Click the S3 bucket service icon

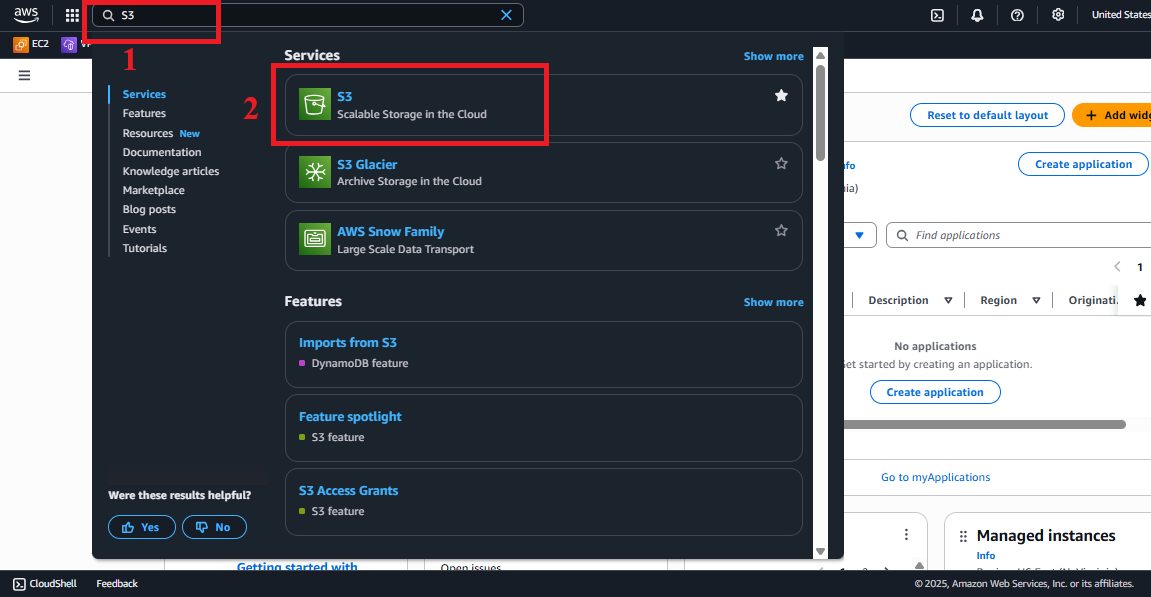pos(315,104)
